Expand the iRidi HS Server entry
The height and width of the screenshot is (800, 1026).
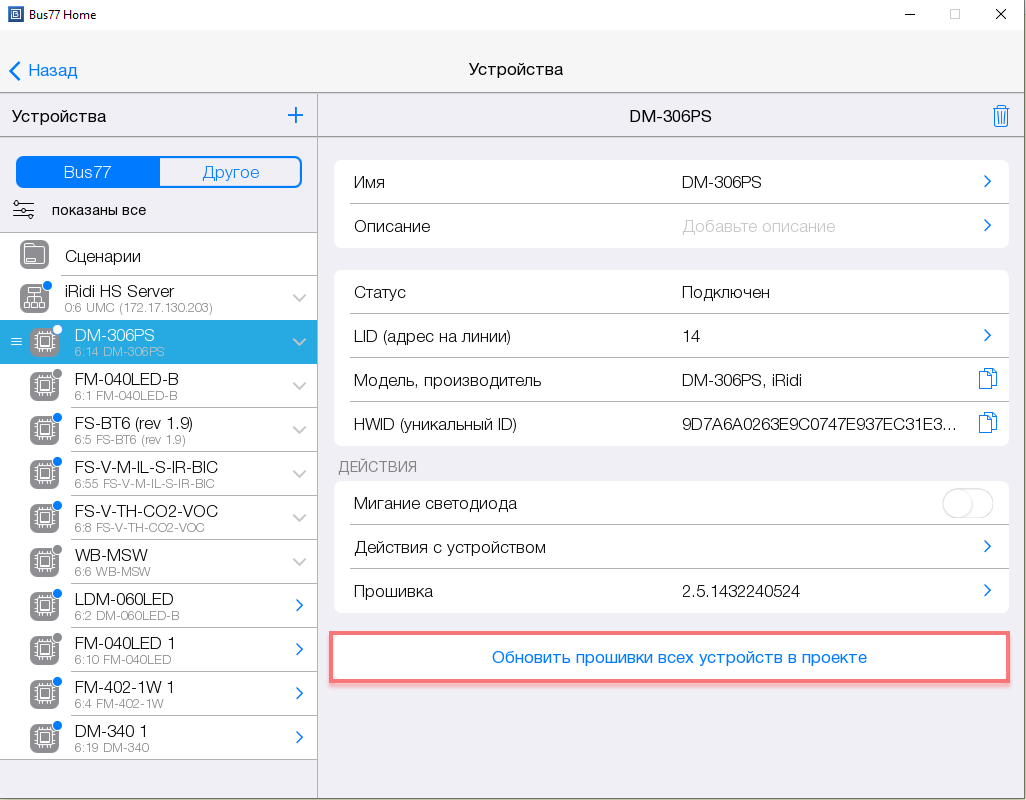(x=299, y=298)
